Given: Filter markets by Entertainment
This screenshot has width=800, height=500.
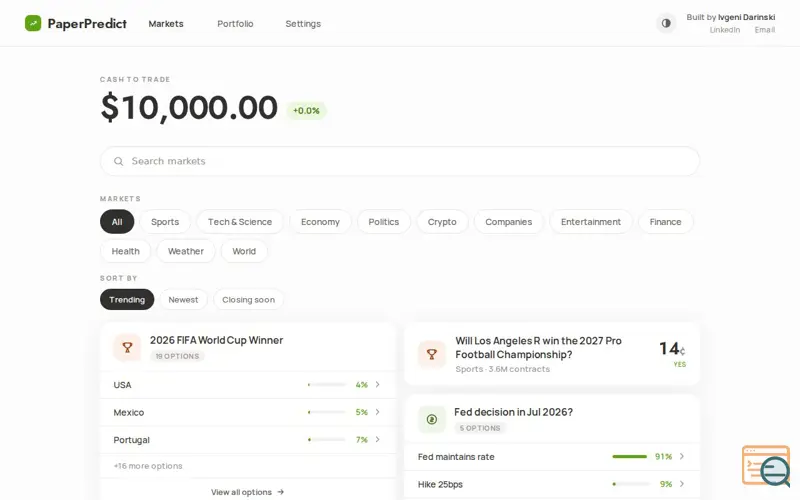Looking at the screenshot, I should 591,222.
